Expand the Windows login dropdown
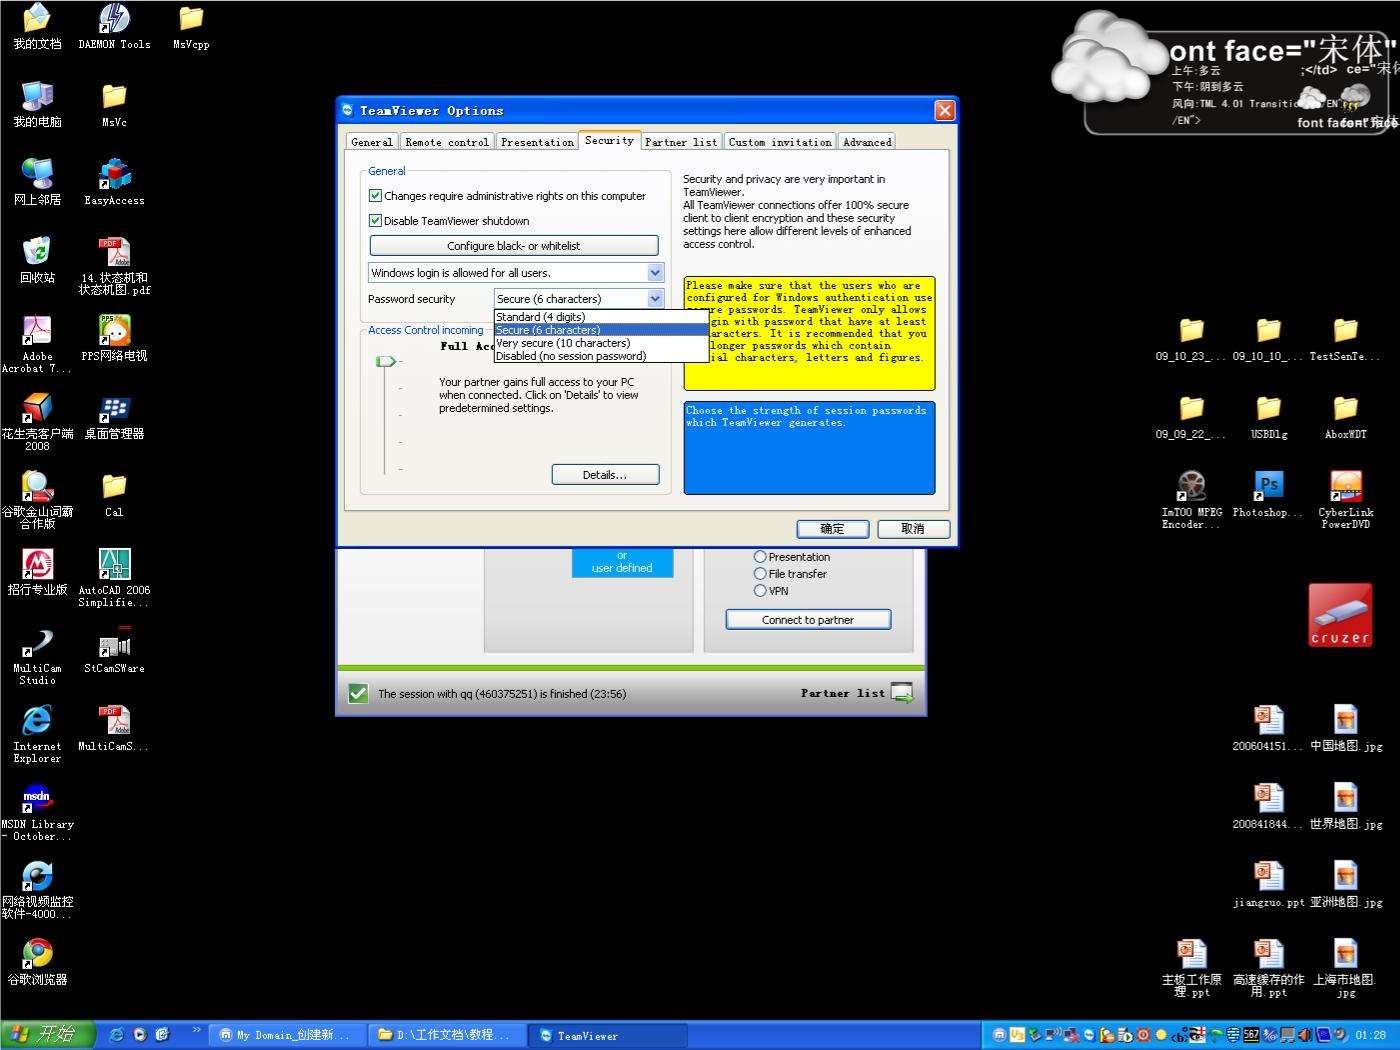This screenshot has width=1400, height=1050. pyautogui.click(x=655, y=273)
